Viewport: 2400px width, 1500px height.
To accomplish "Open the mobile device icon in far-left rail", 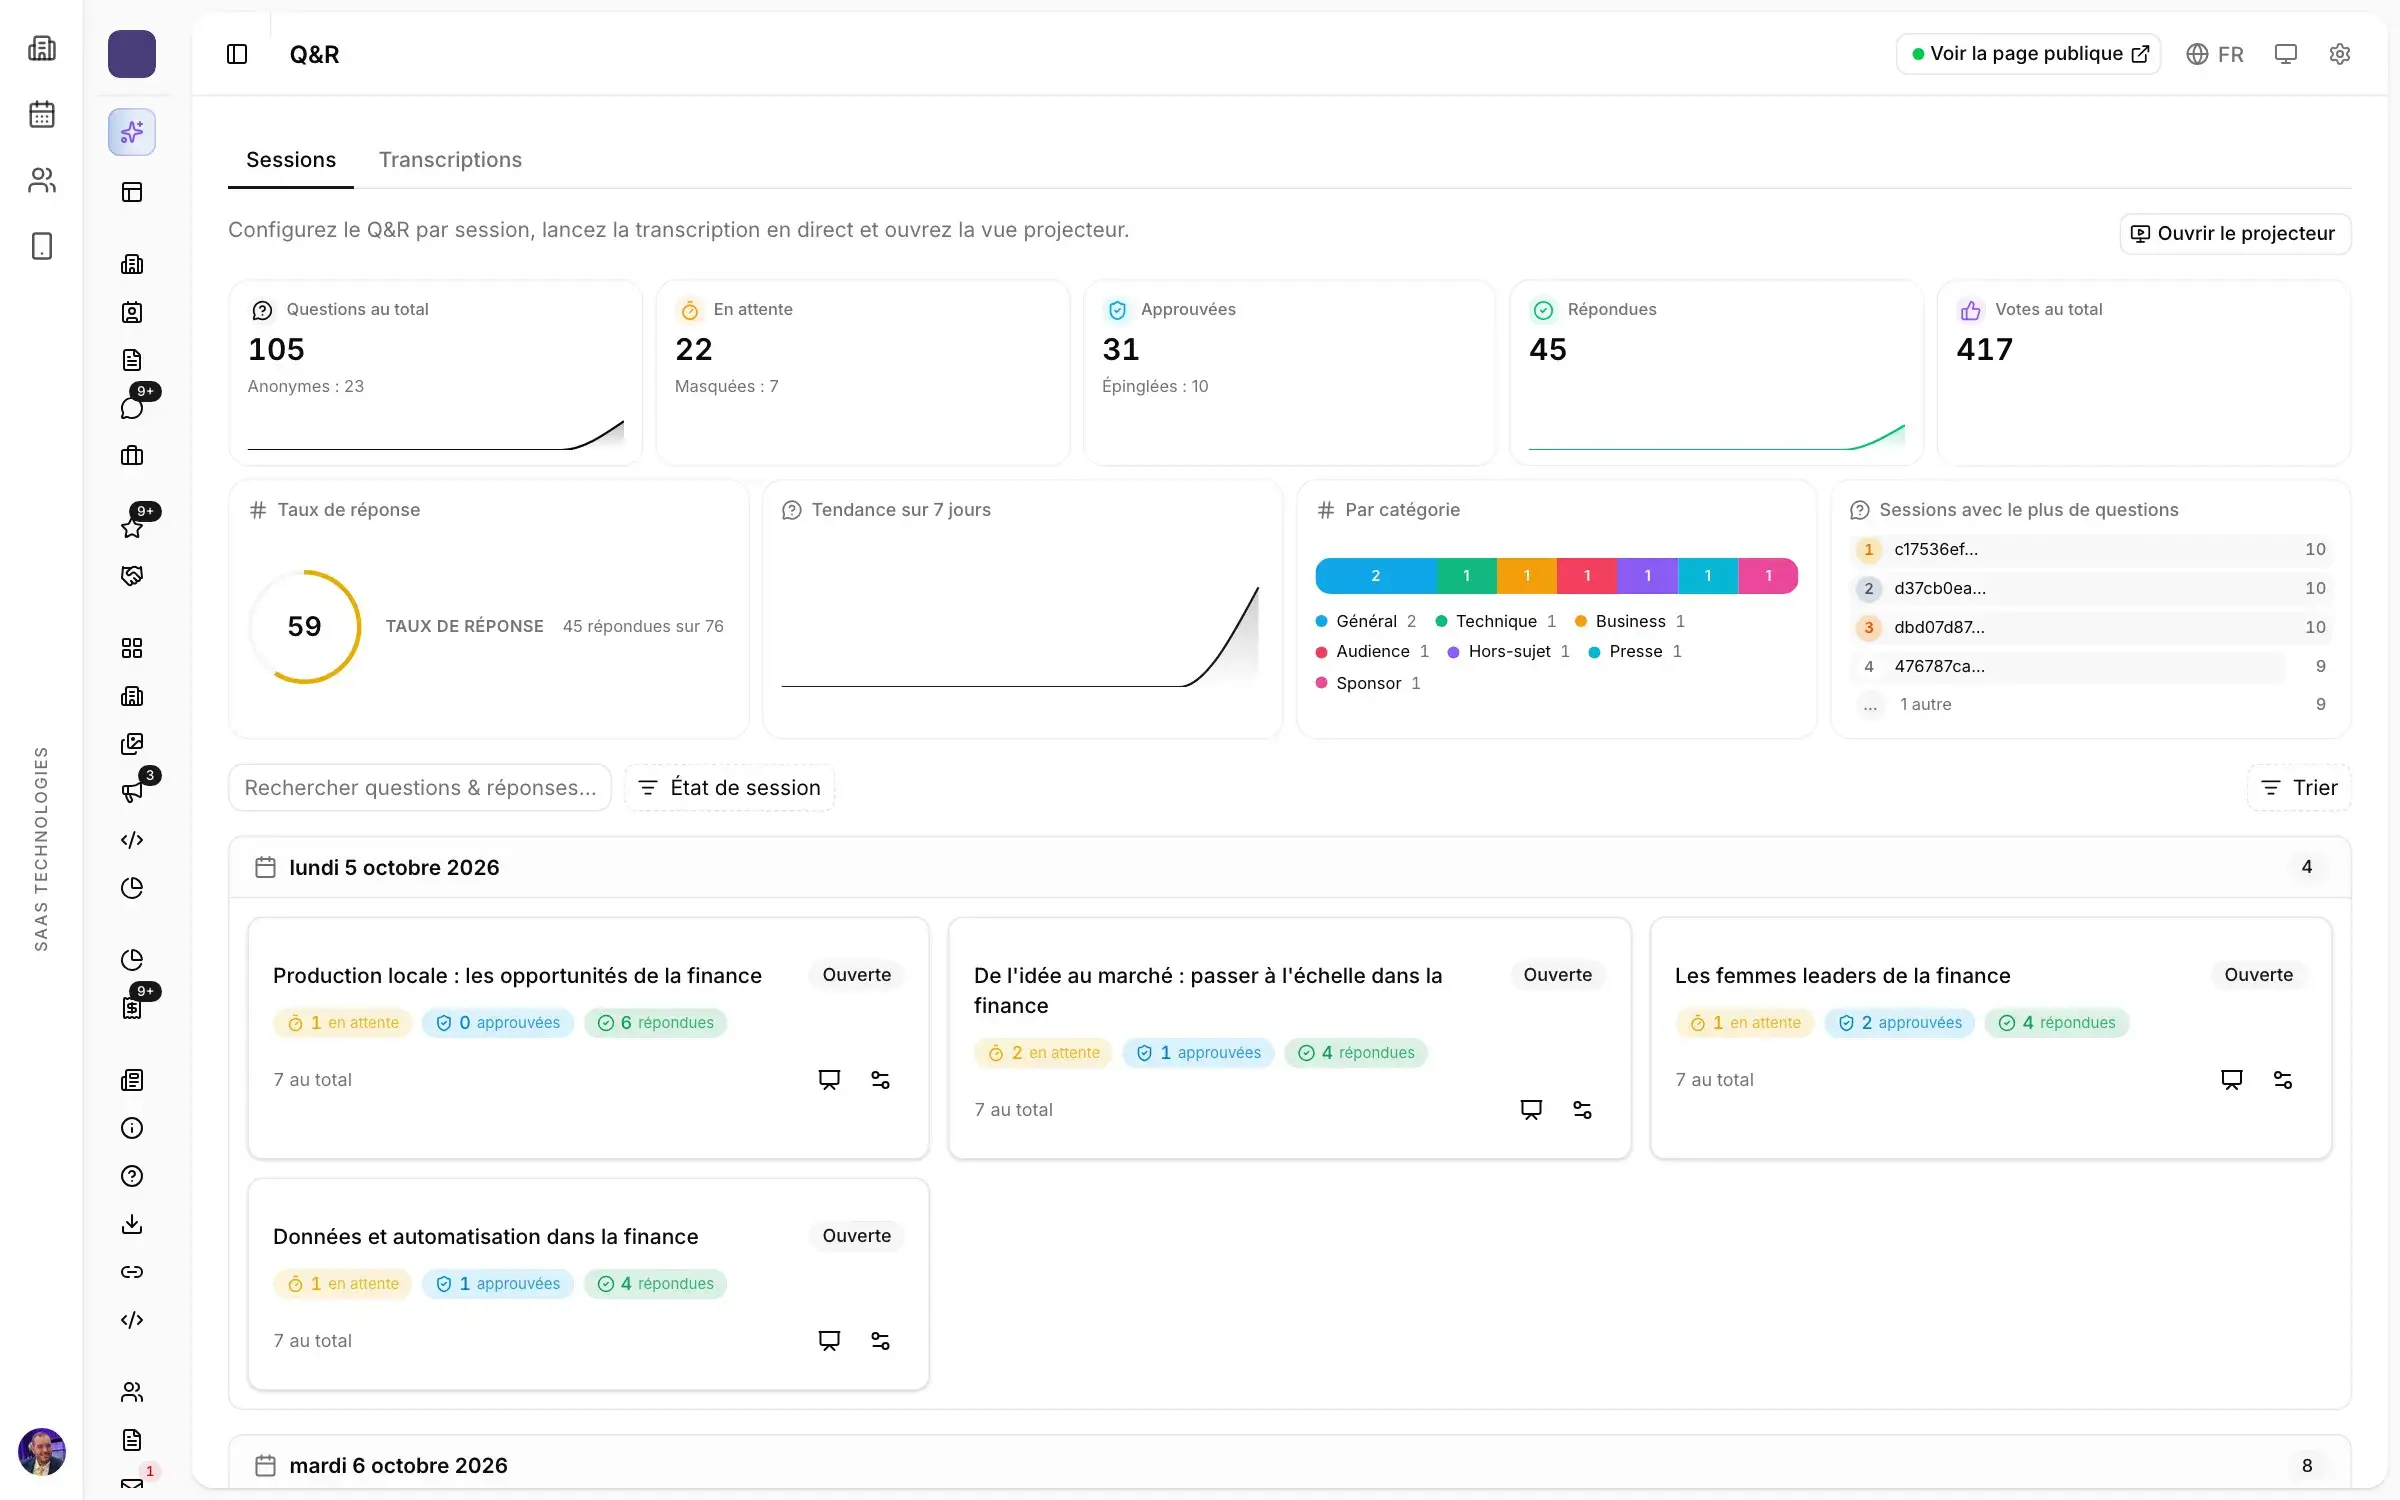I will click(x=42, y=246).
